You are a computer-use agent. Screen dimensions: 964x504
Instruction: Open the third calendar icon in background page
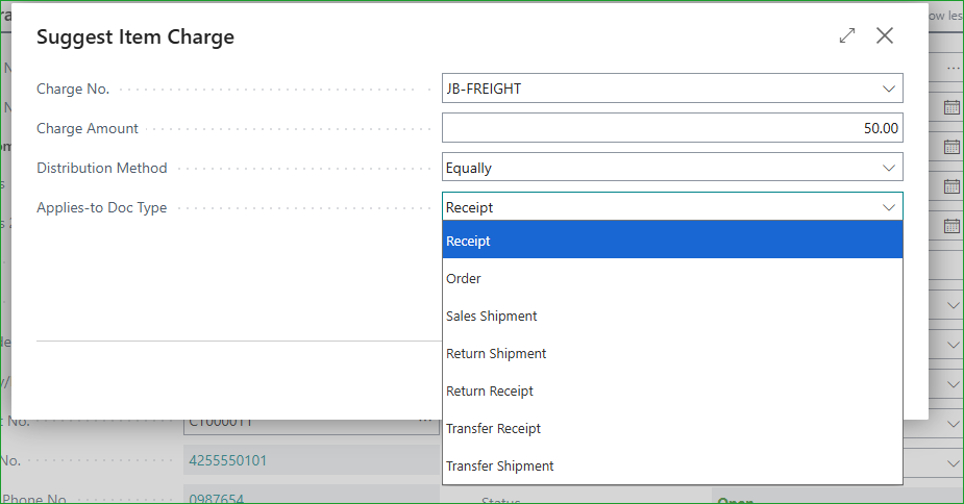[952, 186]
